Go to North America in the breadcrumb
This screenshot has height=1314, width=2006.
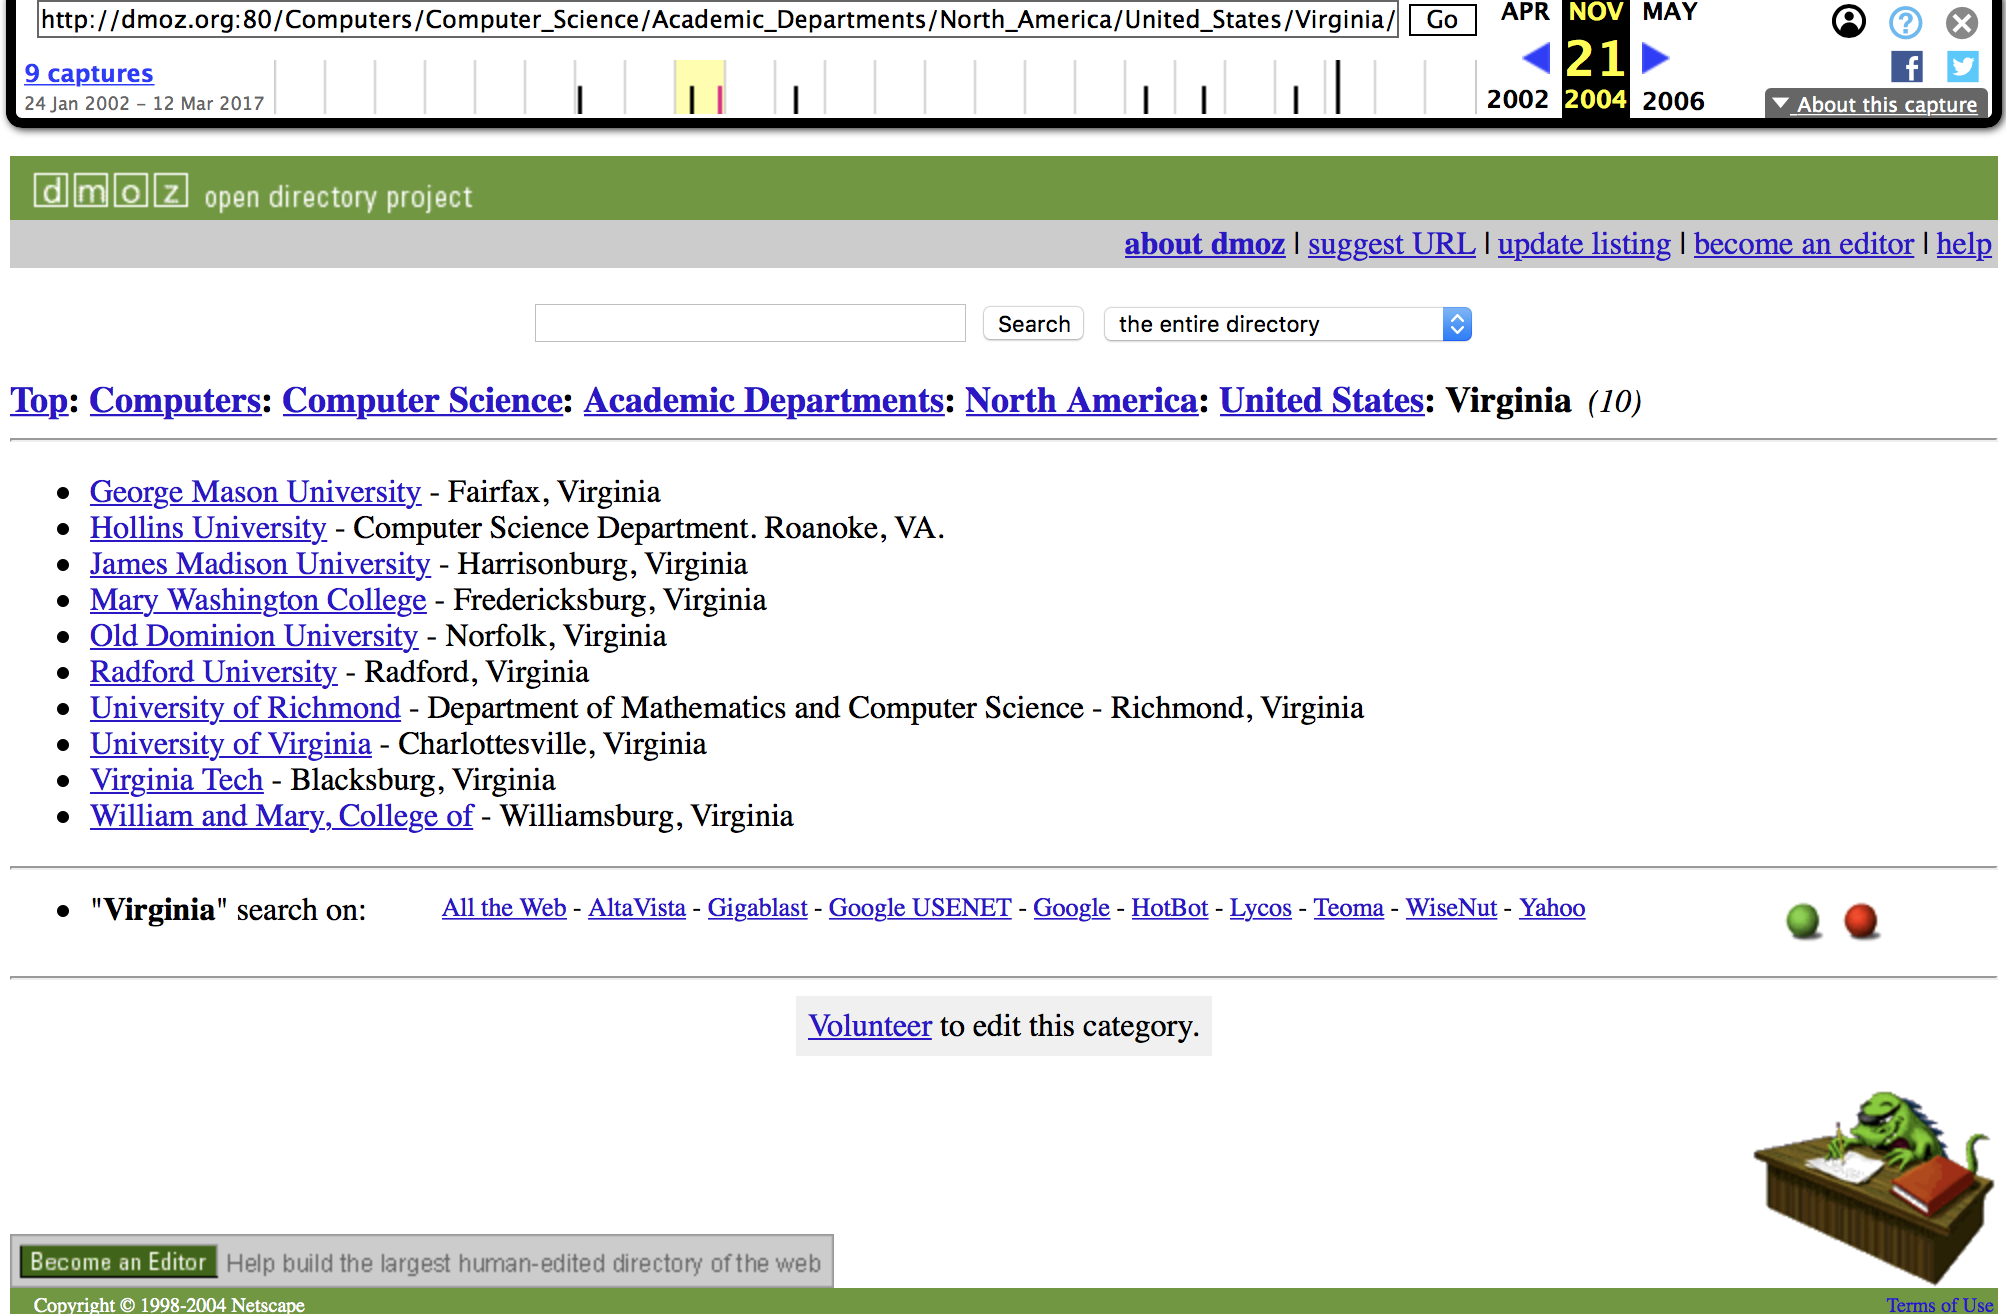(1081, 400)
